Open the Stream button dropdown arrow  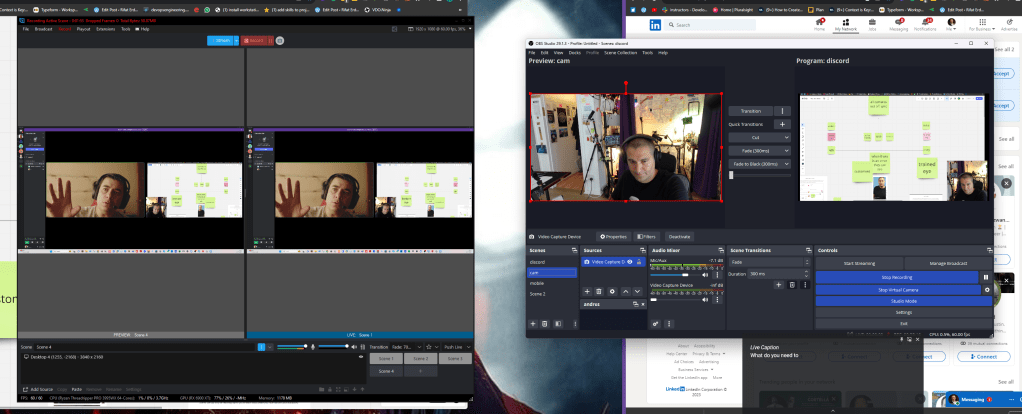(x=235, y=40)
